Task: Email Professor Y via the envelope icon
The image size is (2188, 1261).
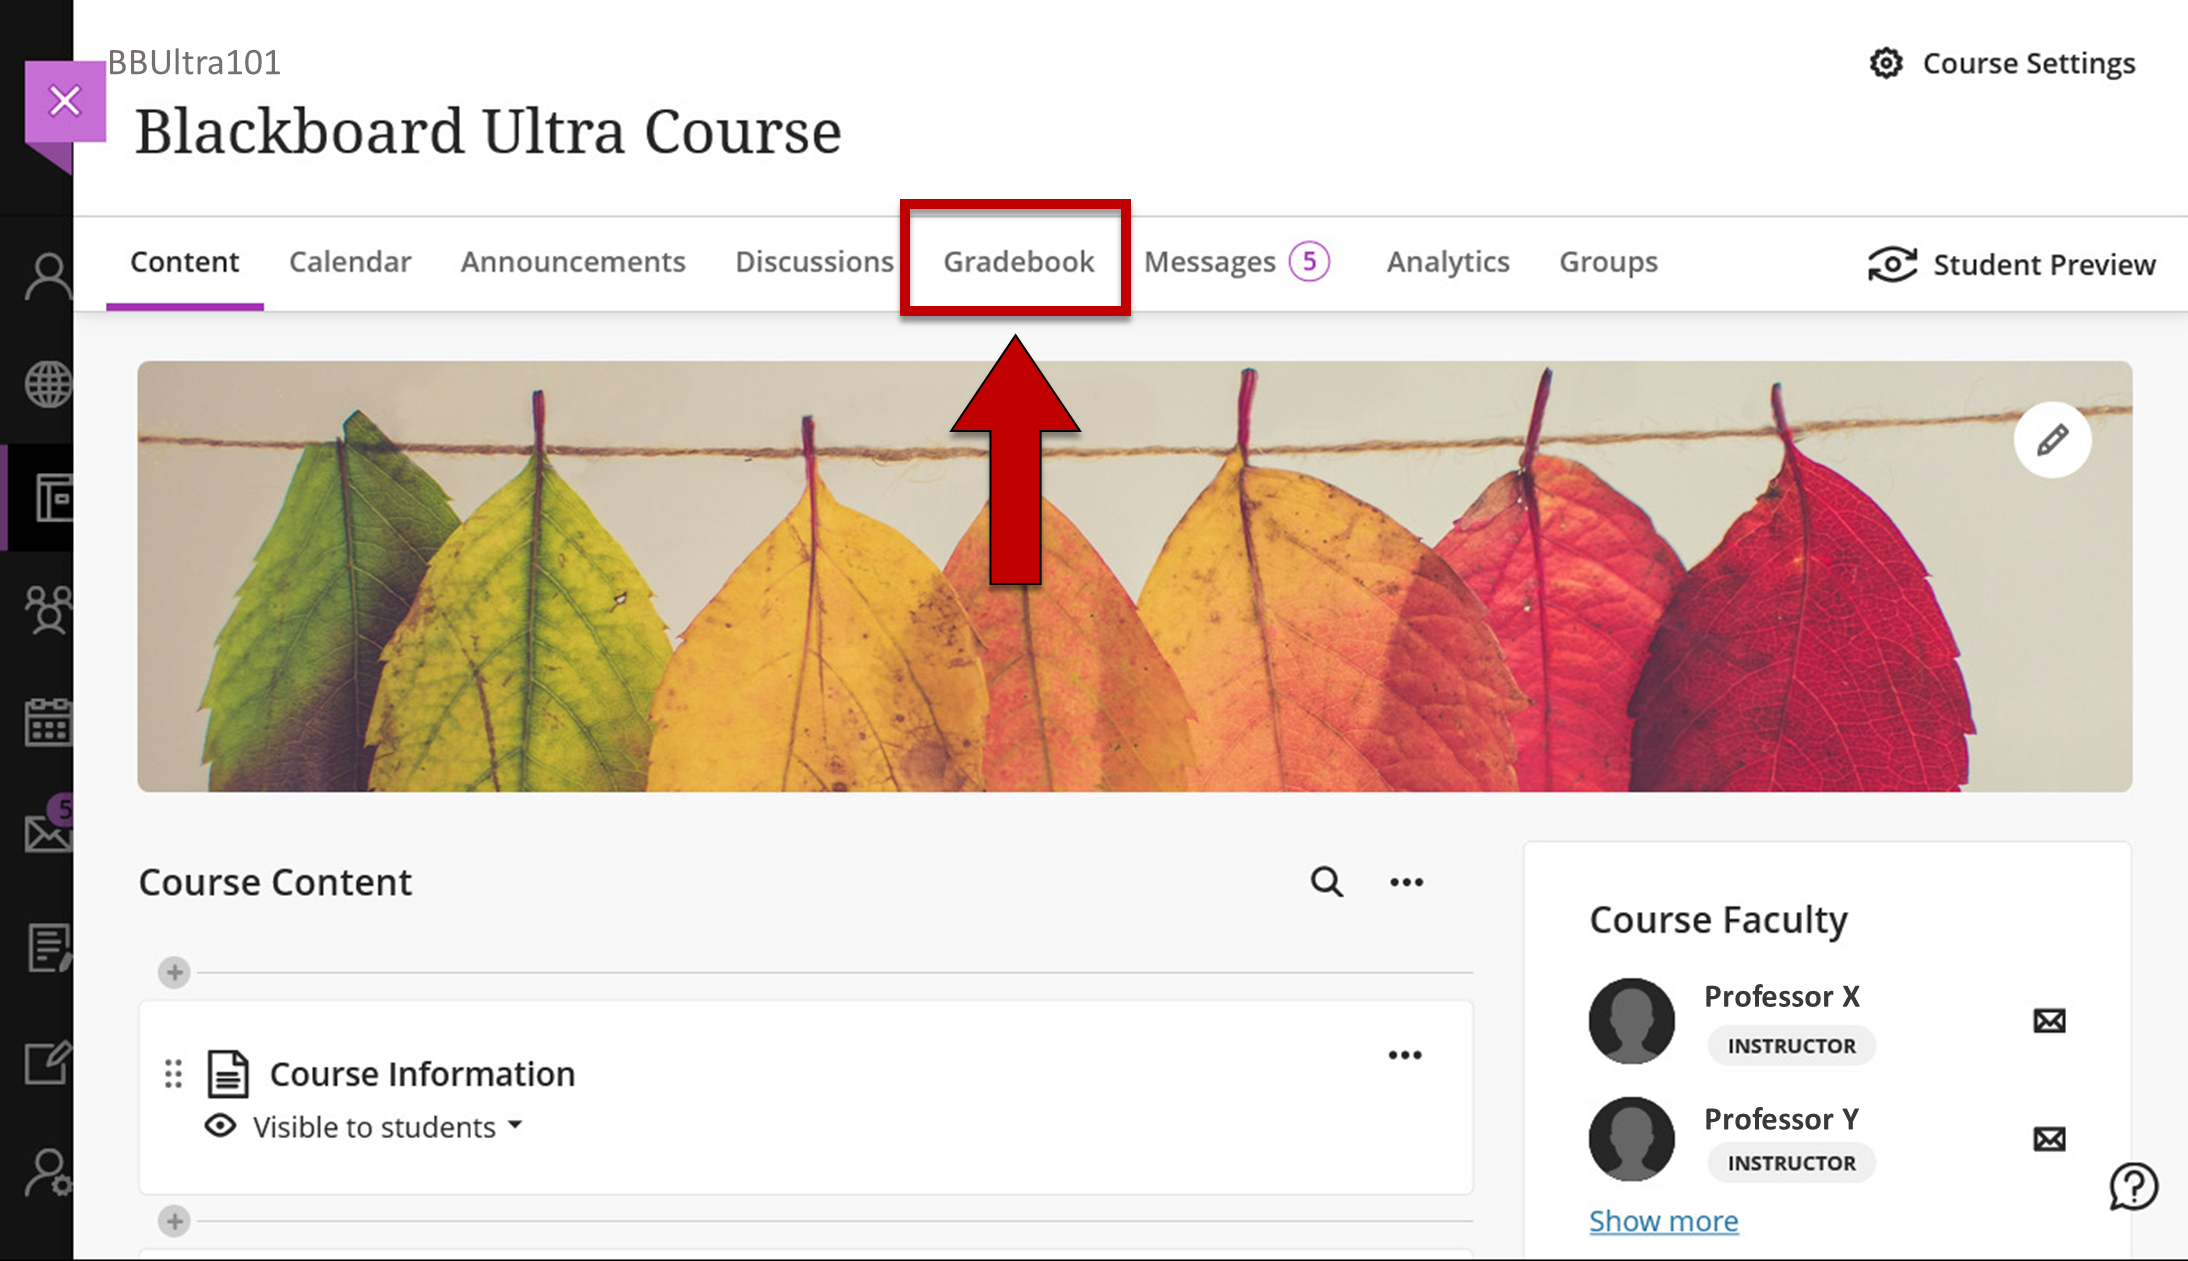Action: tap(2049, 1139)
